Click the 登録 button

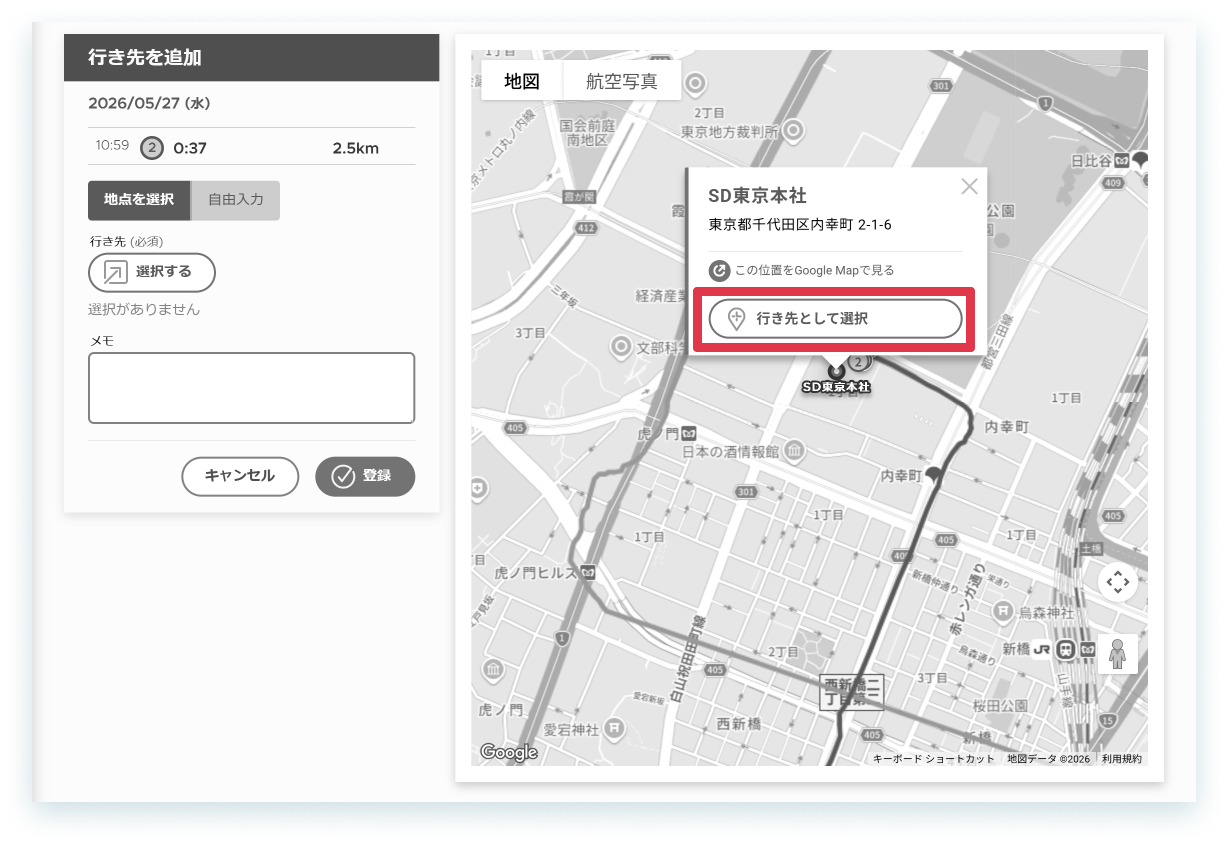pos(365,476)
